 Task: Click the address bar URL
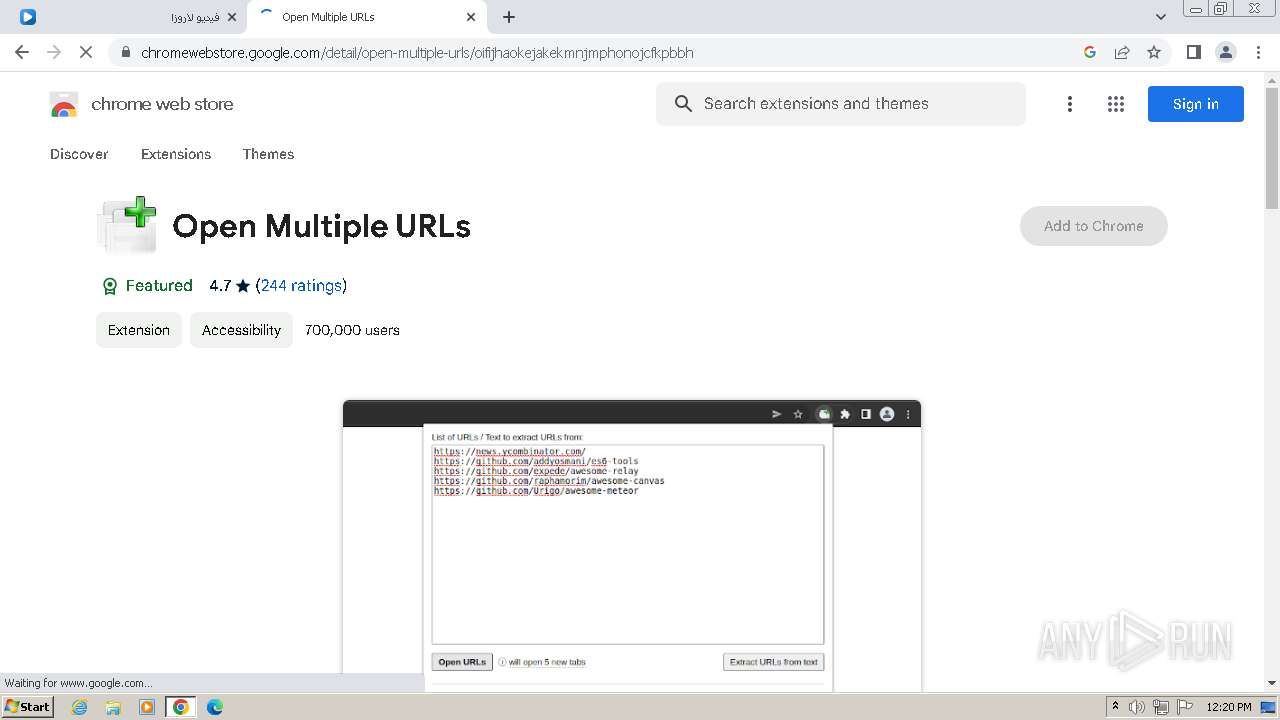pyautogui.click(x=417, y=53)
